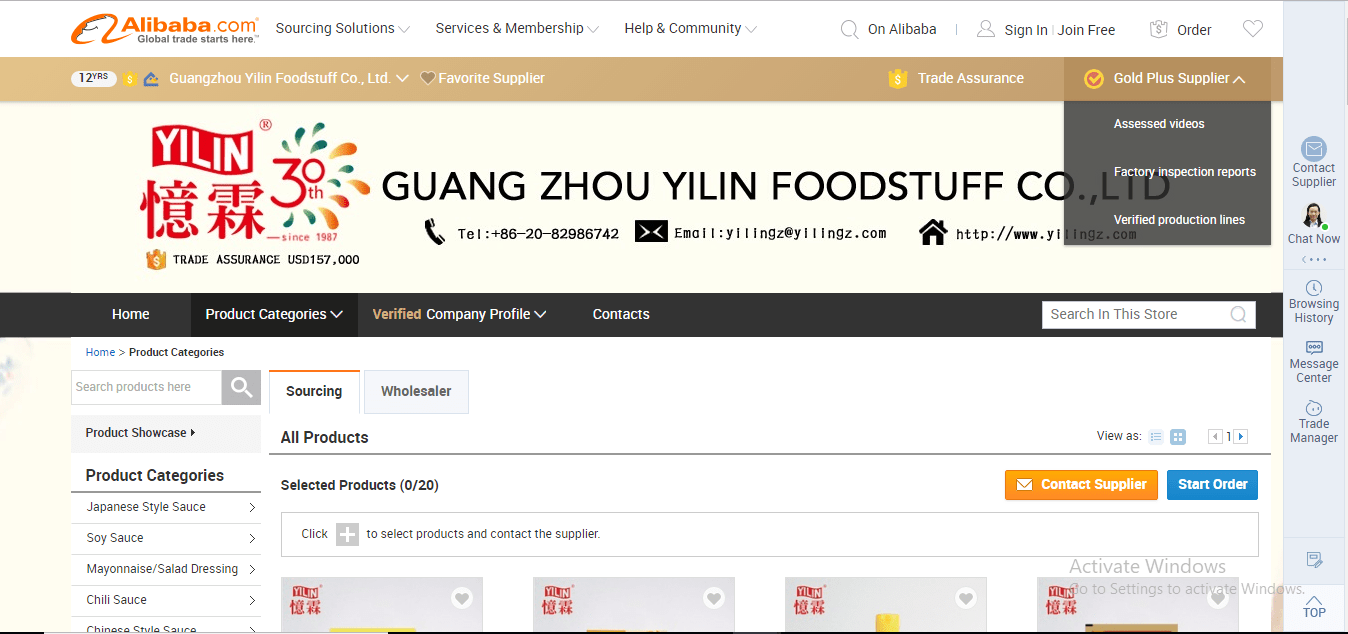Image resolution: width=1348 pixels, height=634 pixels.
Task: Open the Contacts nav item
Action: tap(621, 314)
